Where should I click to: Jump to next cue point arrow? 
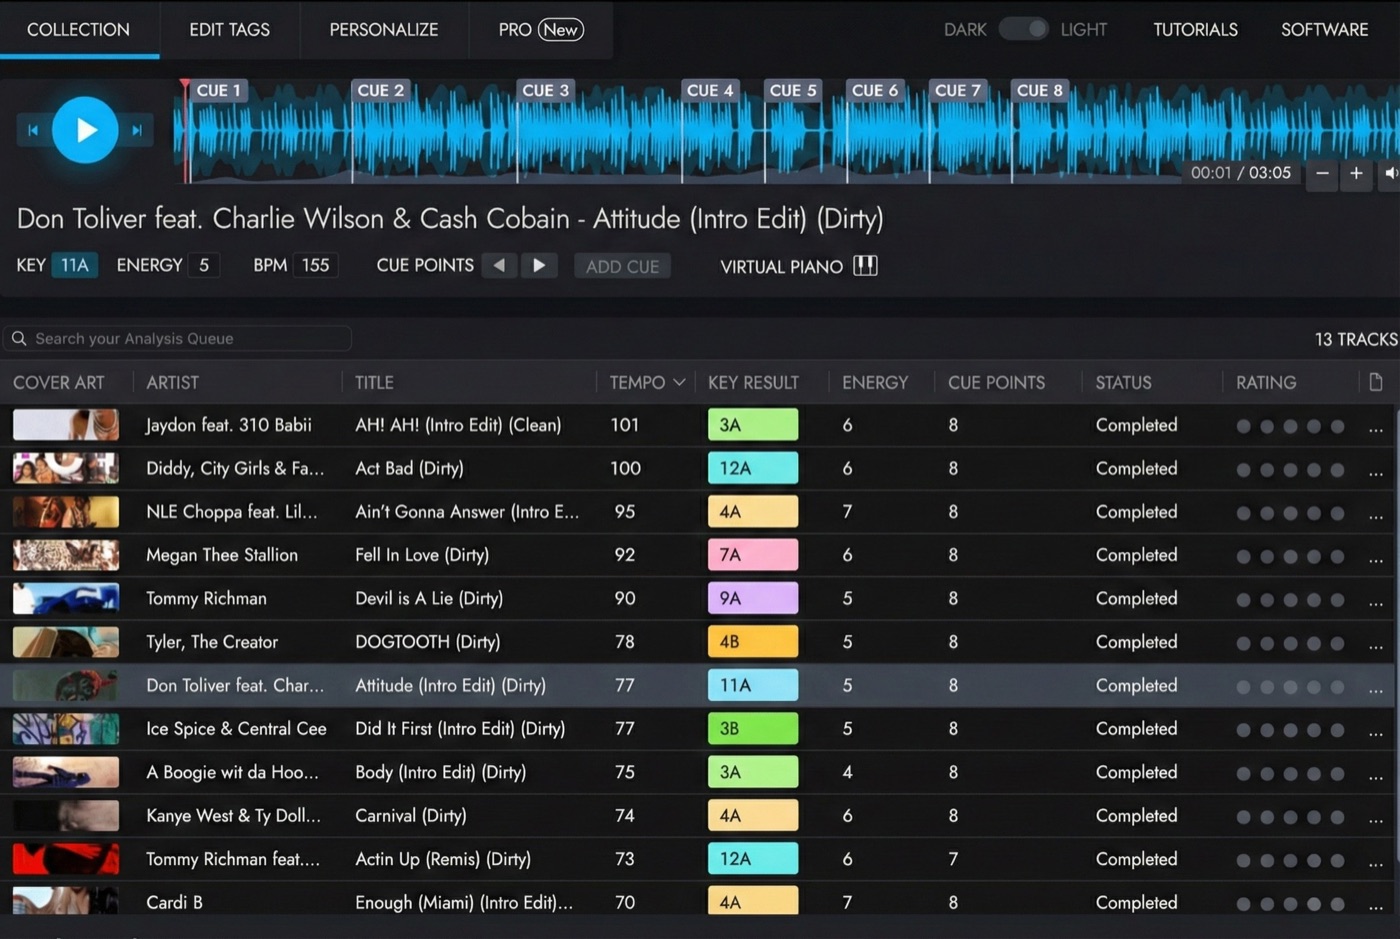pos(539,265)
